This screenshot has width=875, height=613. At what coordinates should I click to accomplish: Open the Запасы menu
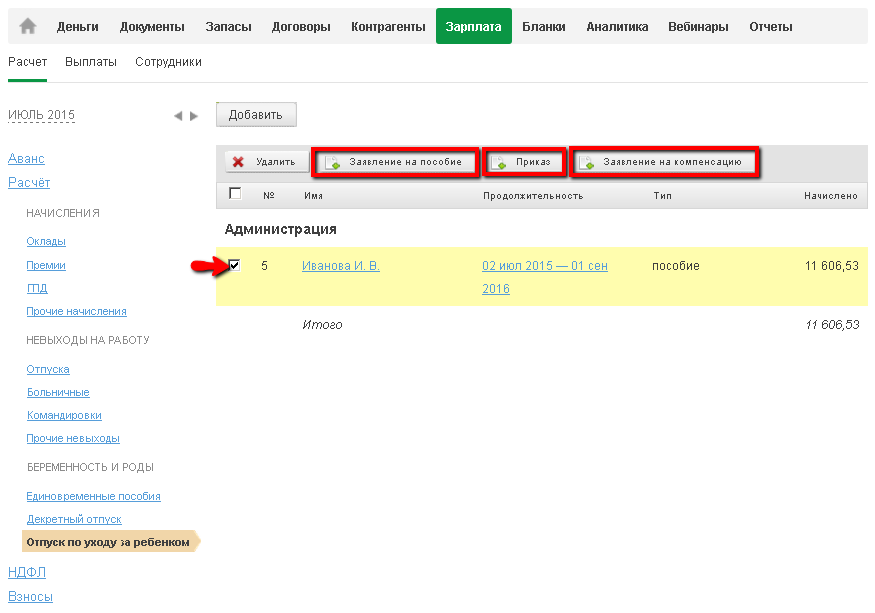(228, 26)
